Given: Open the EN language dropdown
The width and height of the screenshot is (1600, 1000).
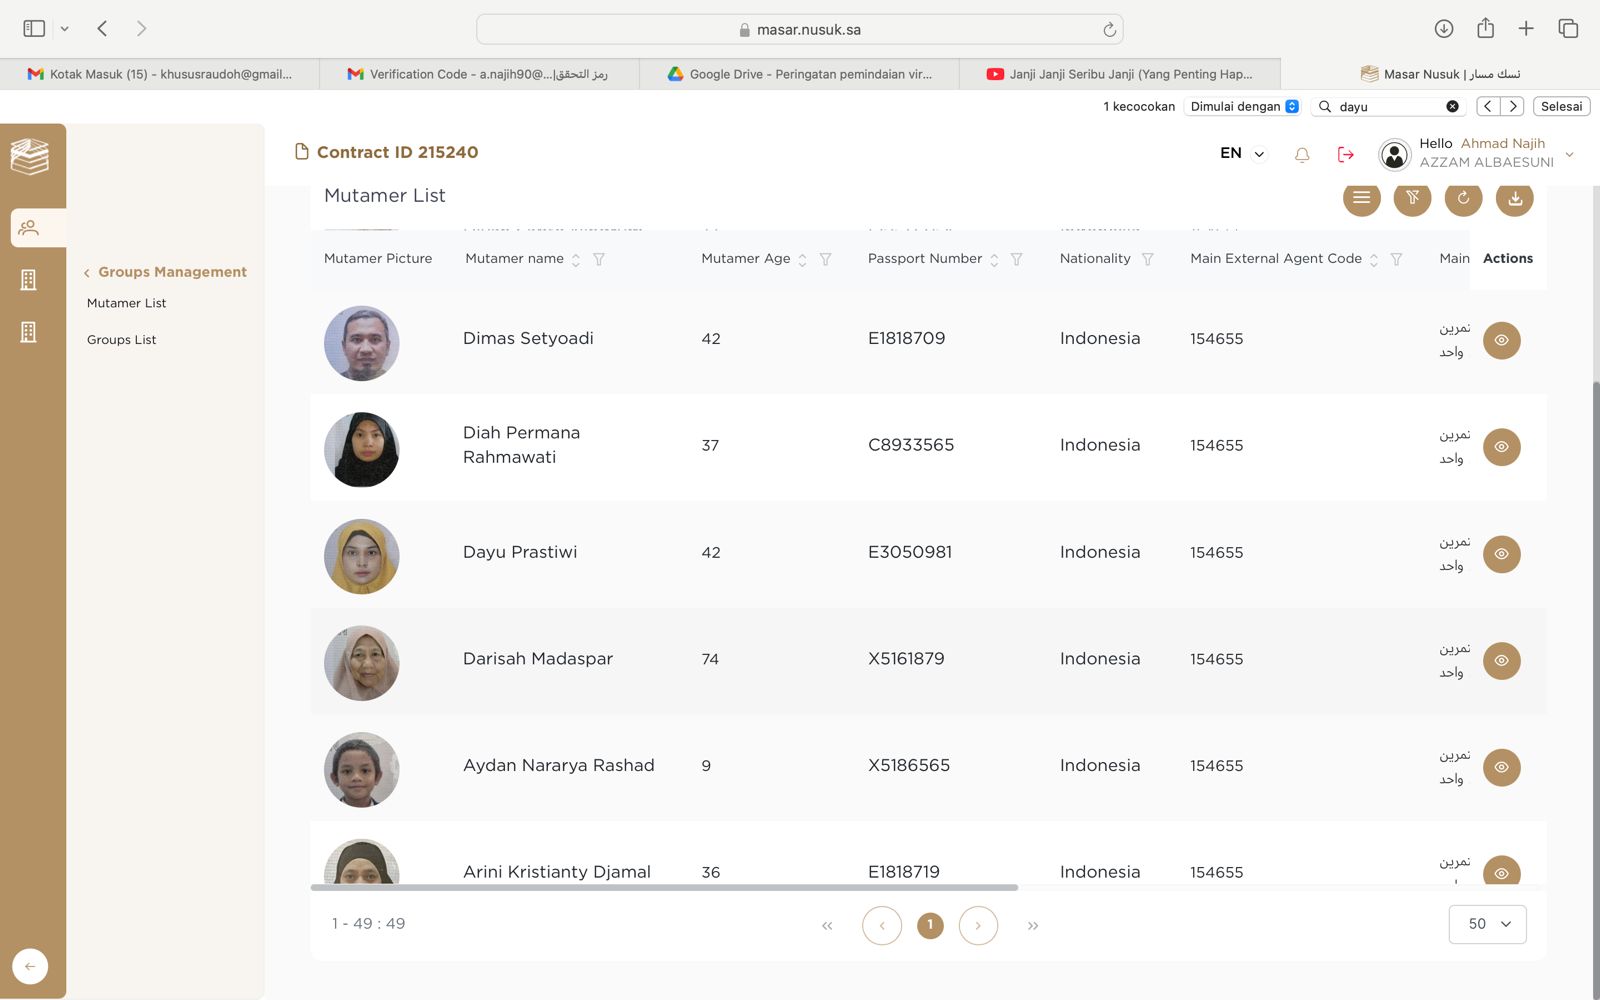Looking at the screenshot, I should [x=1242, y=153].
